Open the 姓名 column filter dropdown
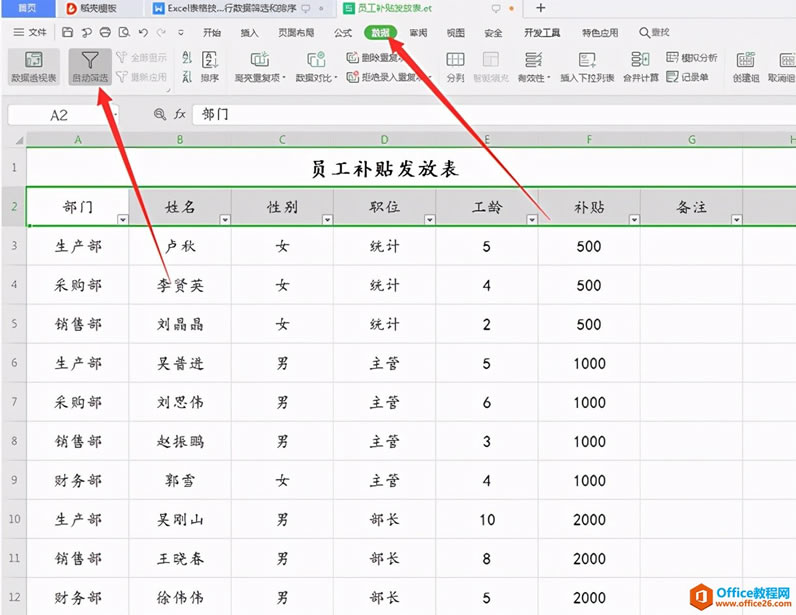Screen dimensions: 796x615 (x=225, y=219)
